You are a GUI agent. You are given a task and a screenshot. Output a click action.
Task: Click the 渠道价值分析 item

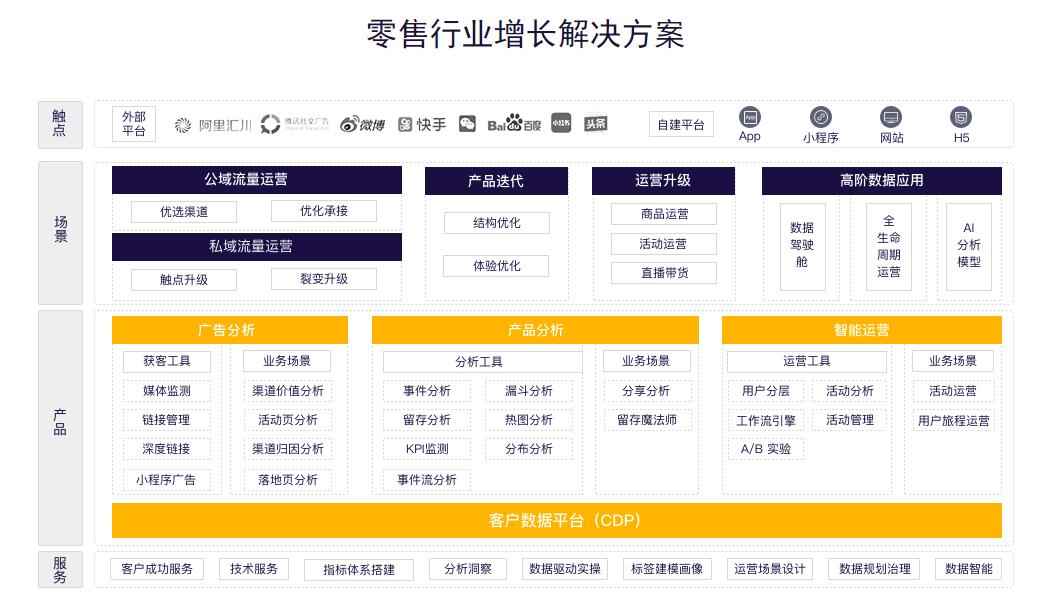pos(287,391)
